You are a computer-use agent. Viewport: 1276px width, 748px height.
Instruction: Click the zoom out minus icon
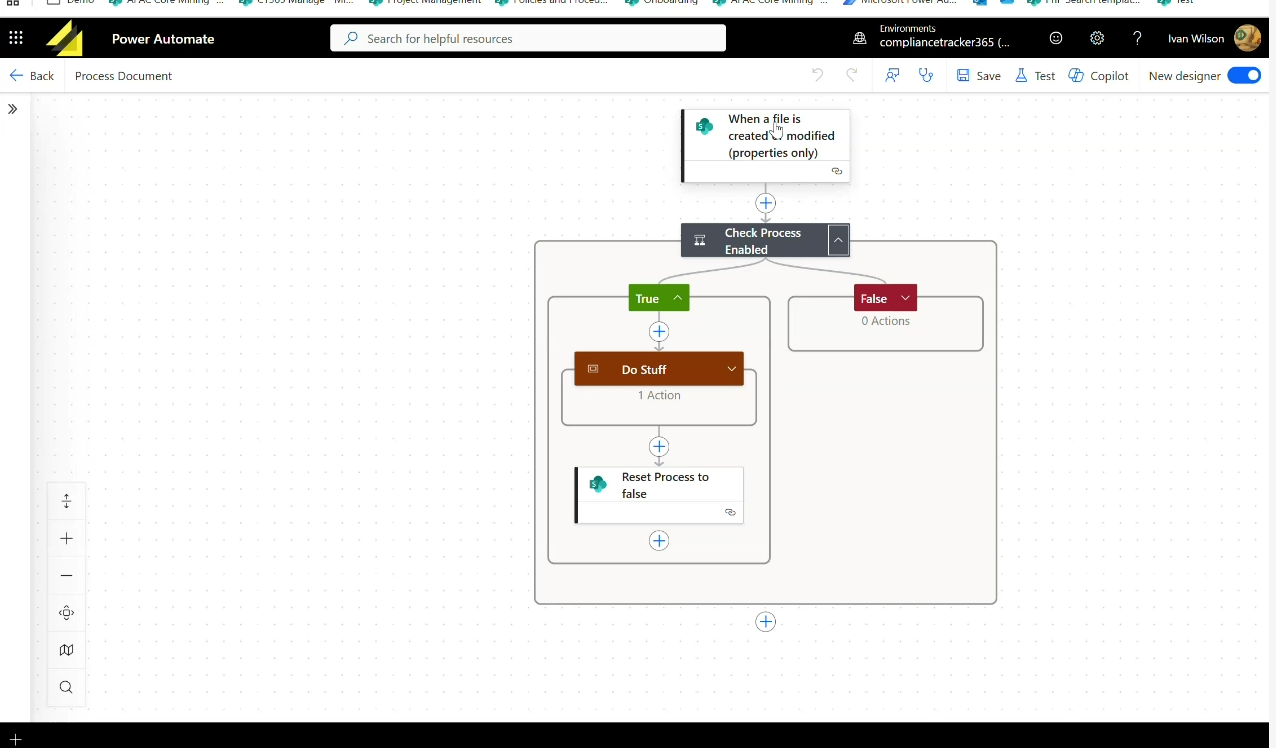coord(67,576)
